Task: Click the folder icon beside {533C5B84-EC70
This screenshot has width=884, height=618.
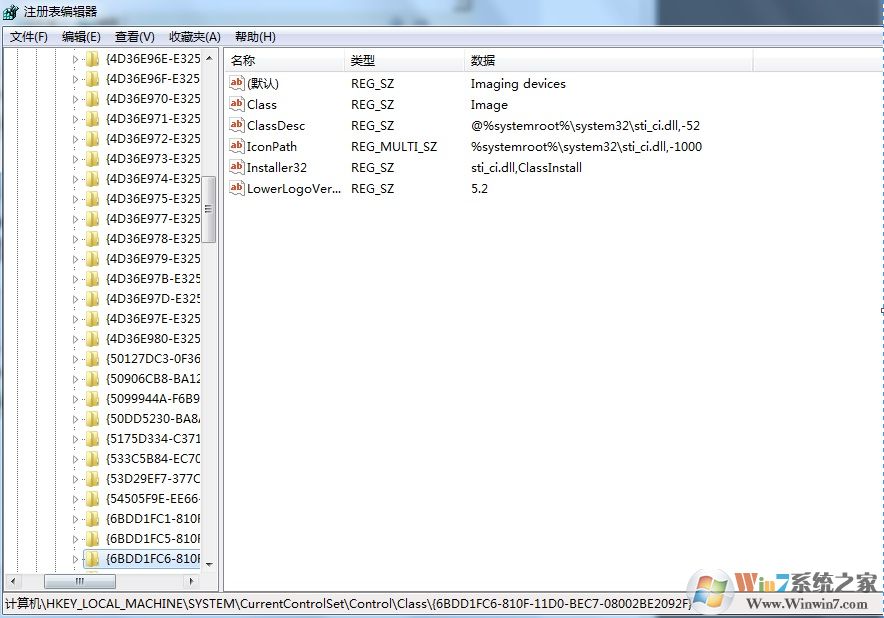Action: 91,458
